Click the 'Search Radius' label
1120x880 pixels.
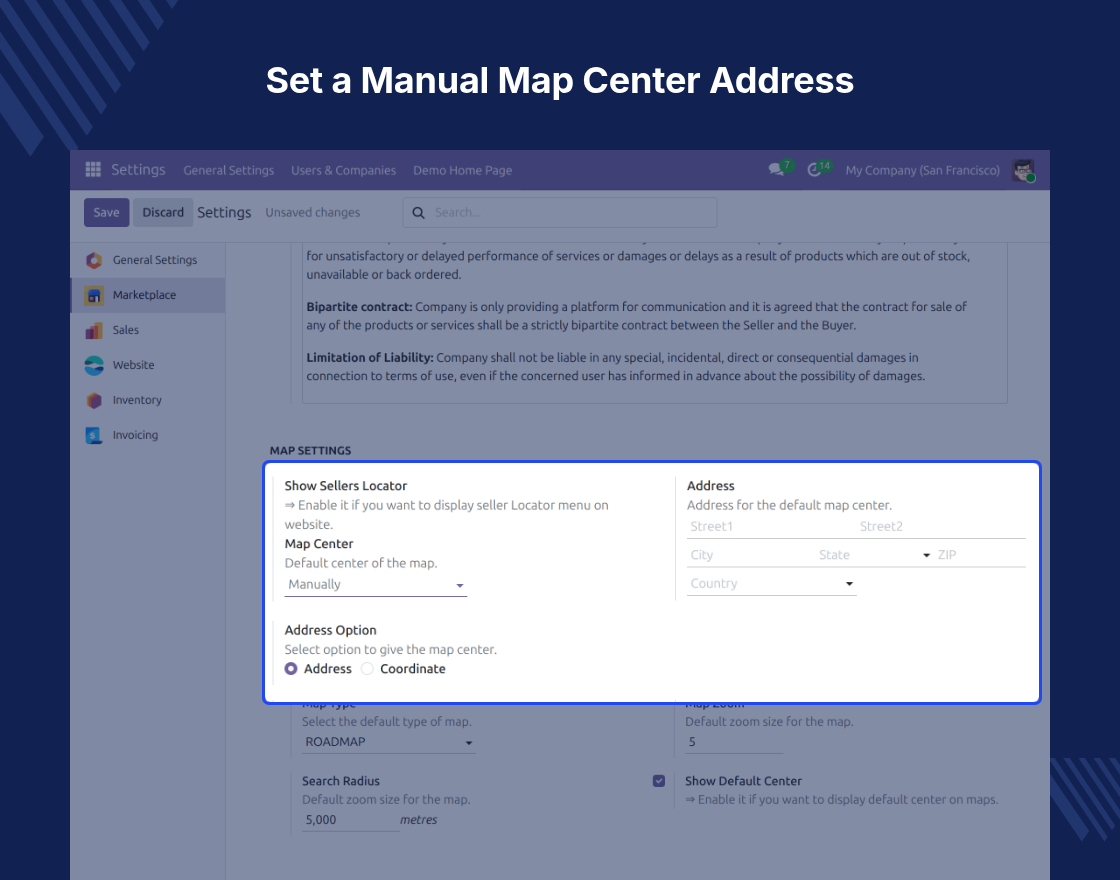coord(341,781)
